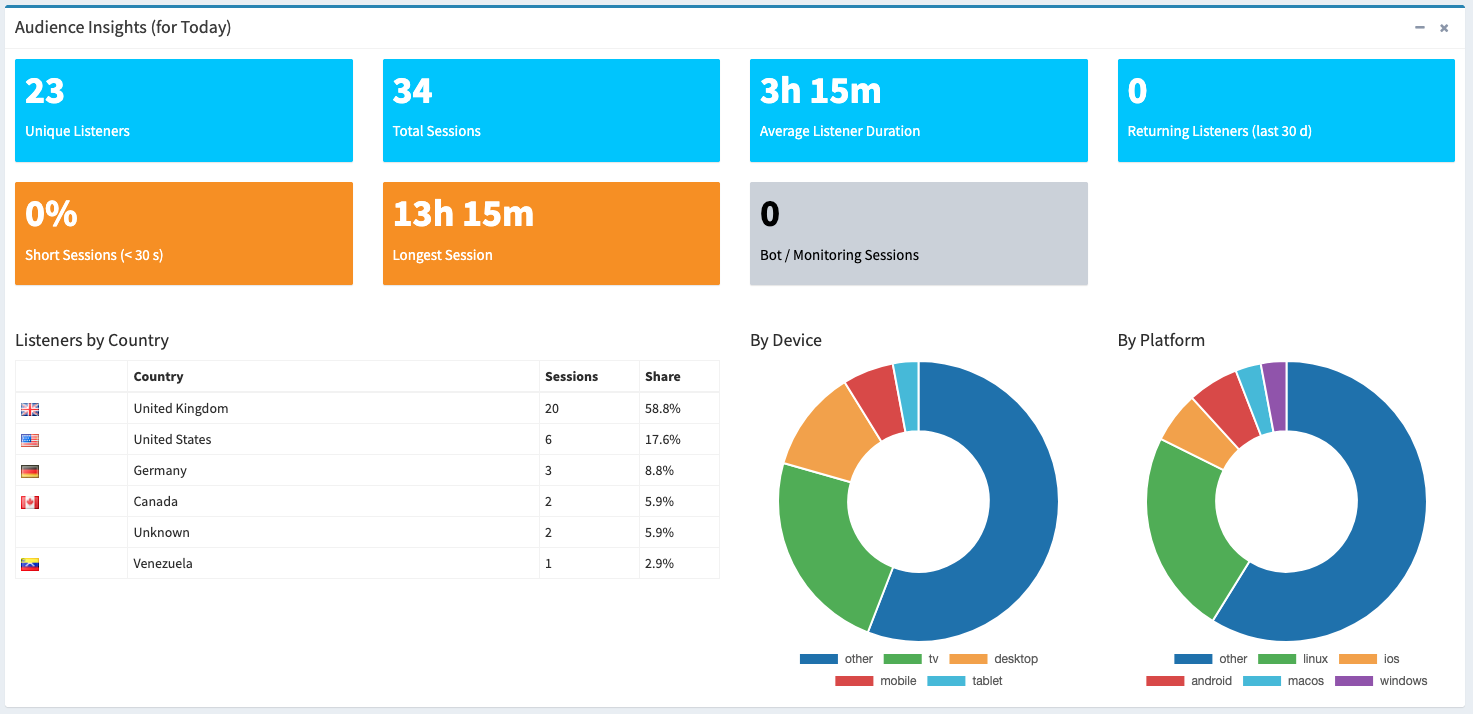Toggle the 'linux' legend swatch in By Platform
The image size is (1473, 714).
coord(1277,659)
